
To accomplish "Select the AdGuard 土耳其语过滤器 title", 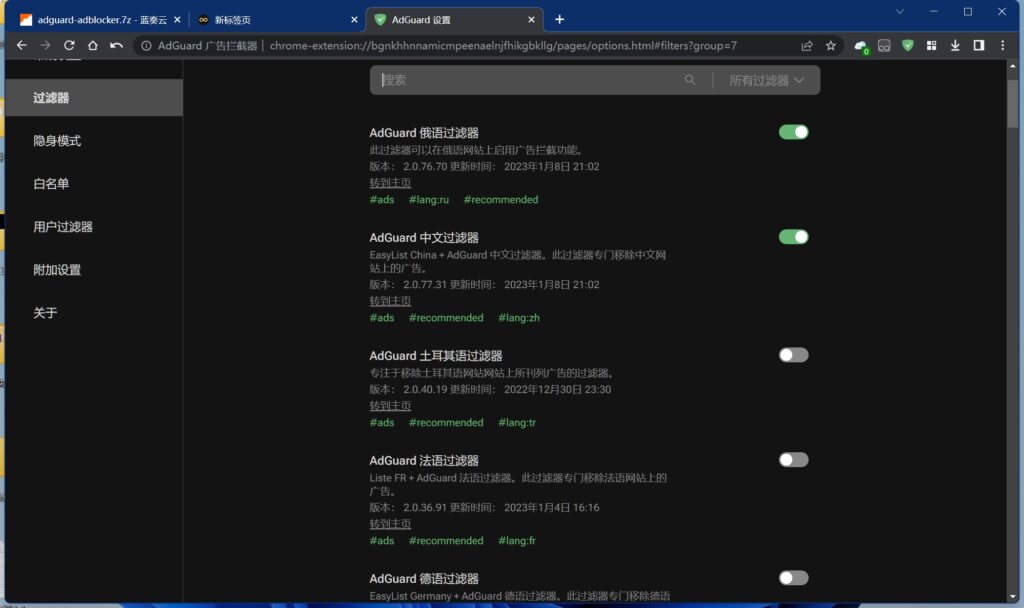I will pos(436,356).
